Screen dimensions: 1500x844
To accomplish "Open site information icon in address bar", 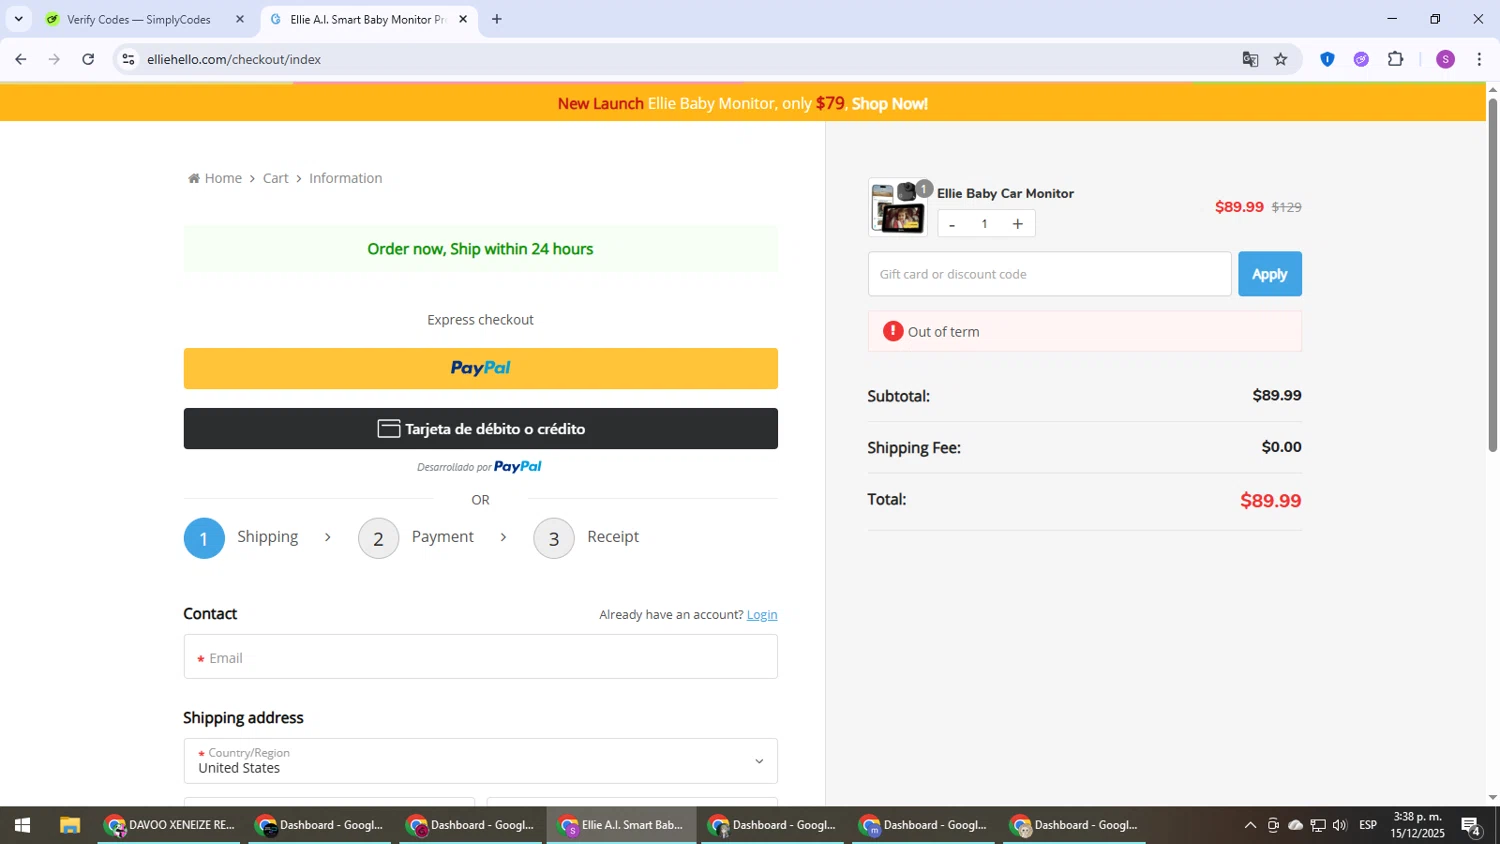I will click(x=128, y=60).
